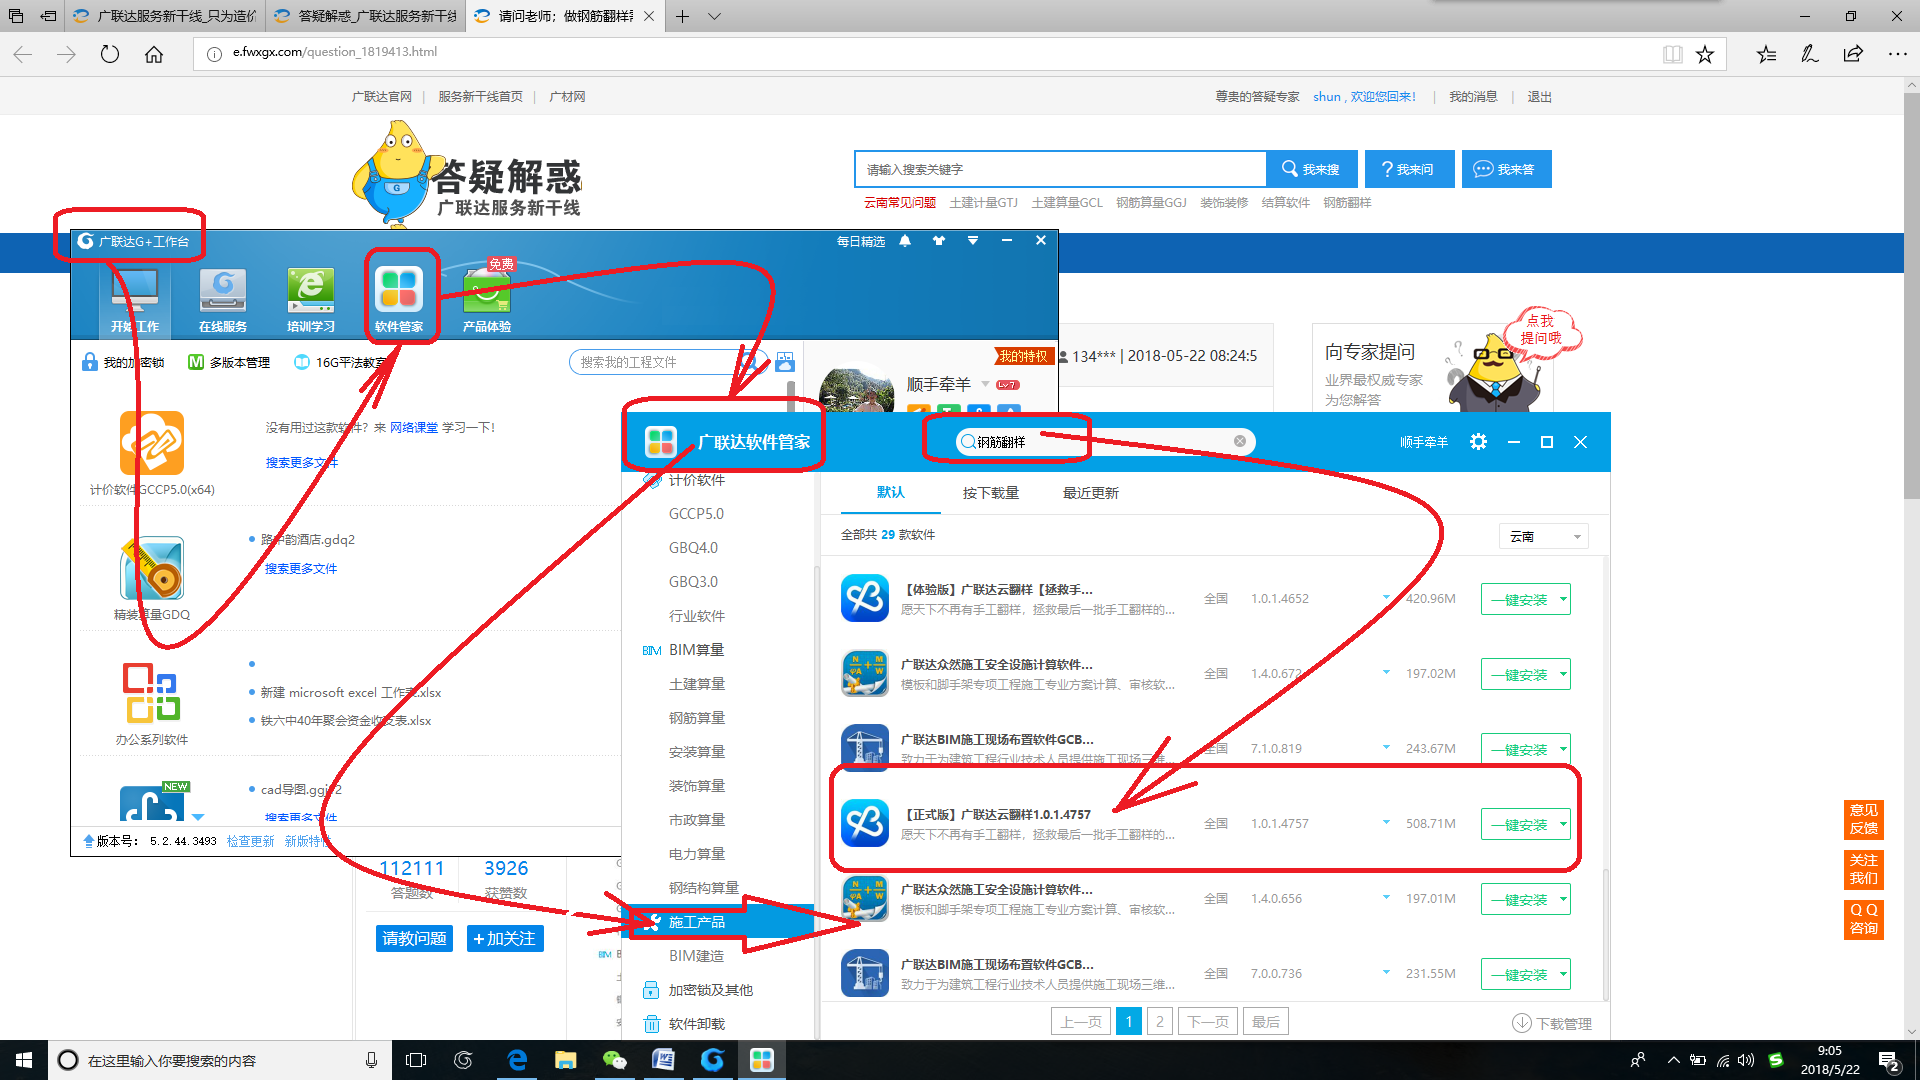Expand version dropdown for 1.0.1.4757
This screenshot has width=1920, height=1080.
pos(1386,822)
